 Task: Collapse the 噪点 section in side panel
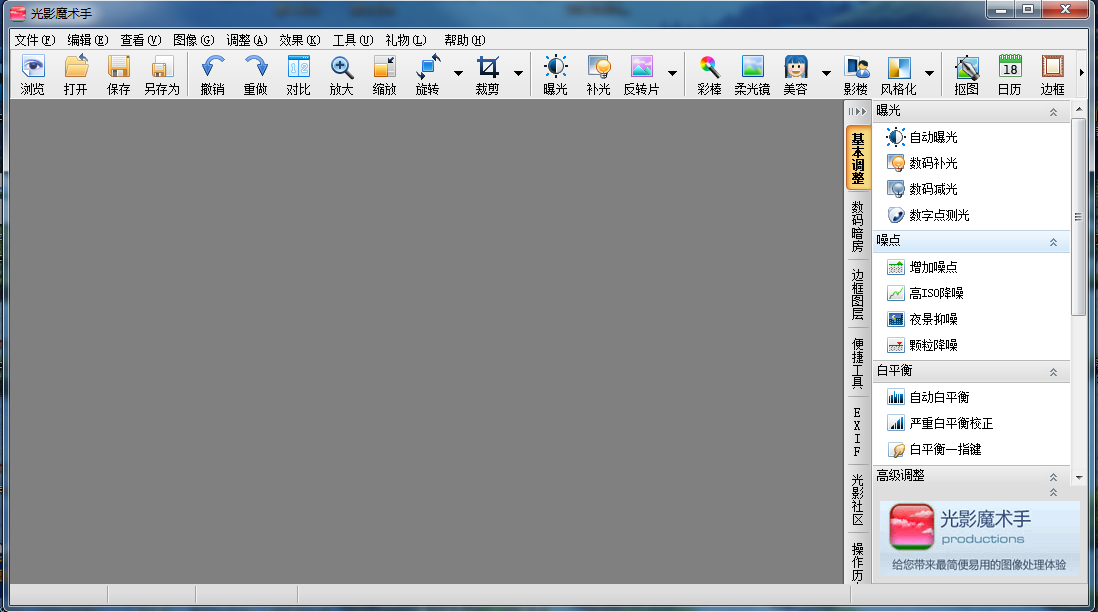(1053, 242)
